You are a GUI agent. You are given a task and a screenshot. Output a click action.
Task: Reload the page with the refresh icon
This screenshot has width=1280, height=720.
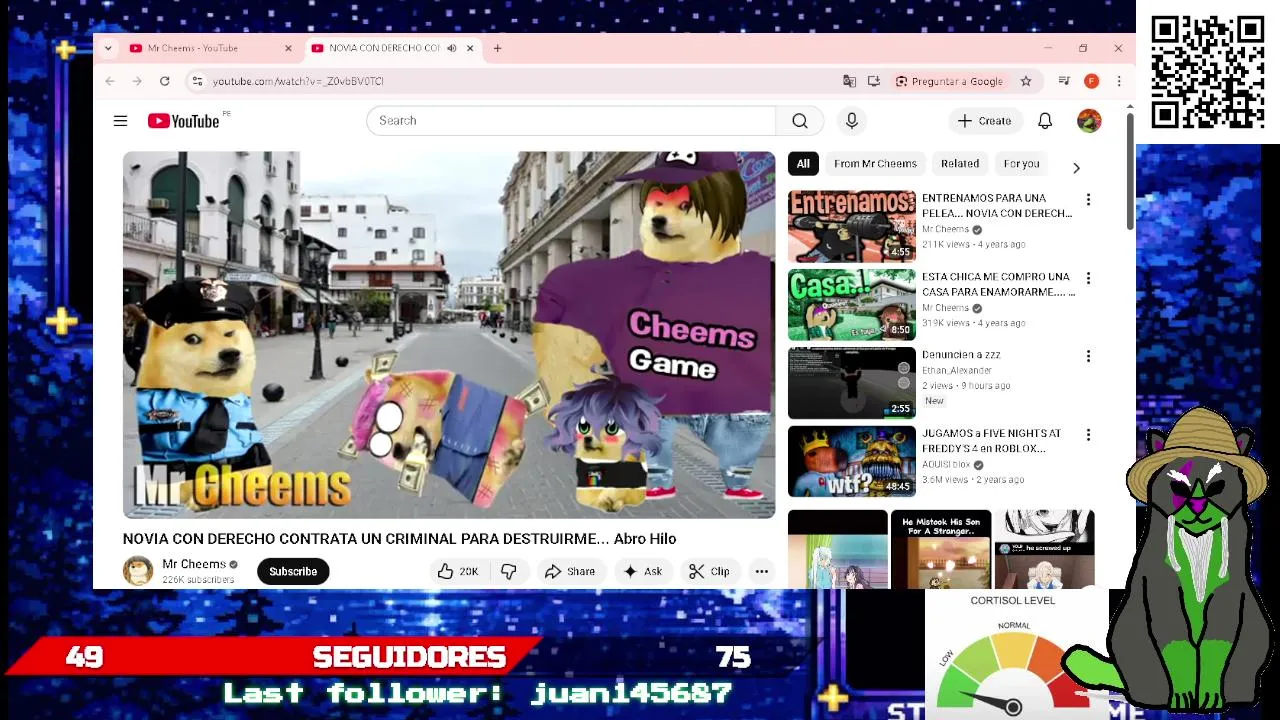tap(164, 81)
